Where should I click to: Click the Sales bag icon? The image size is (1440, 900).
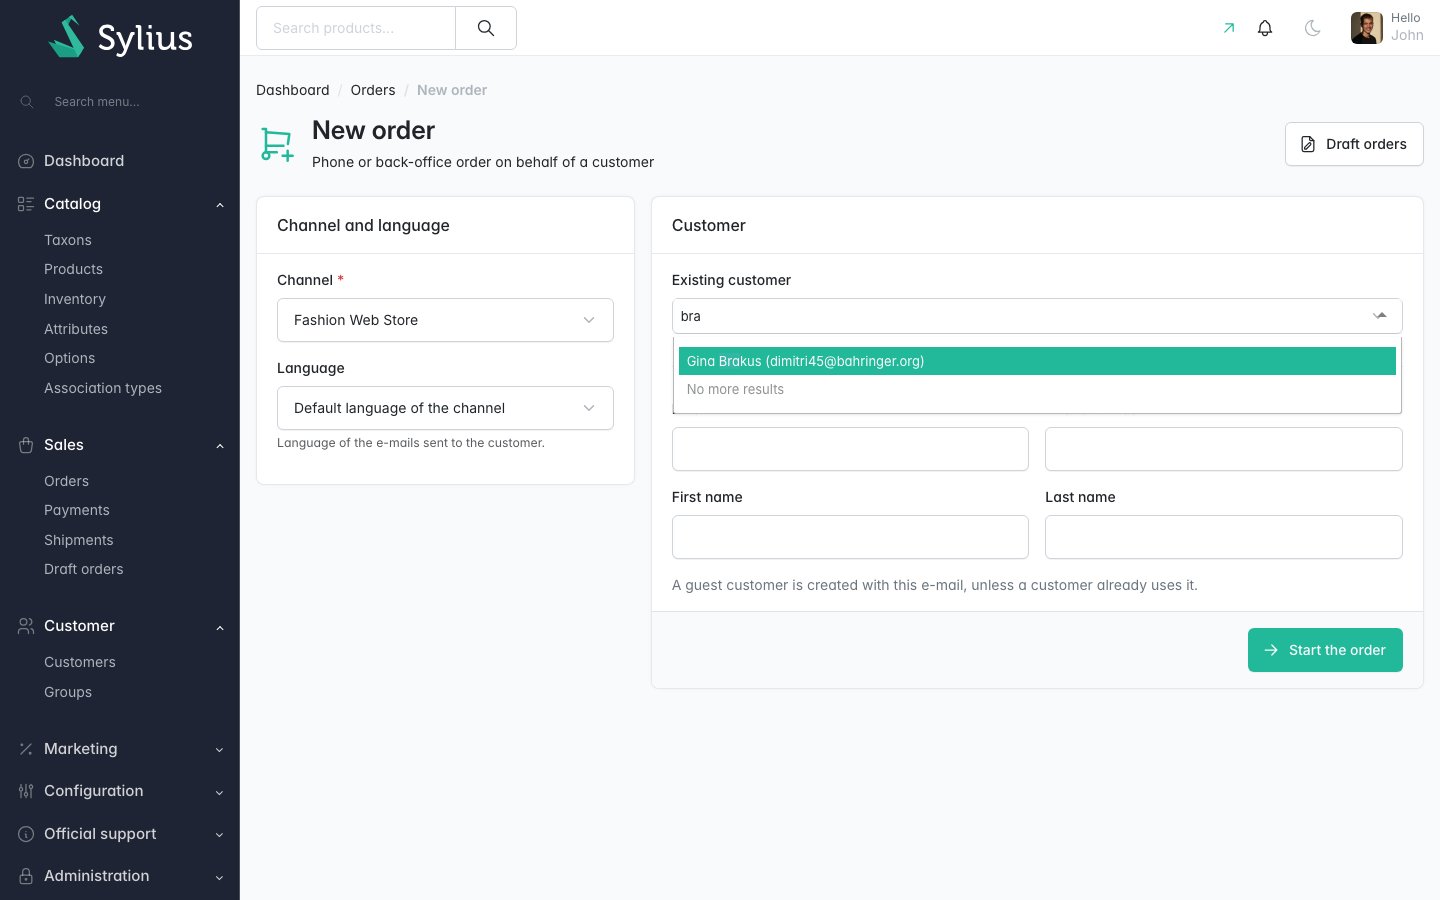(x=26, y=445)
